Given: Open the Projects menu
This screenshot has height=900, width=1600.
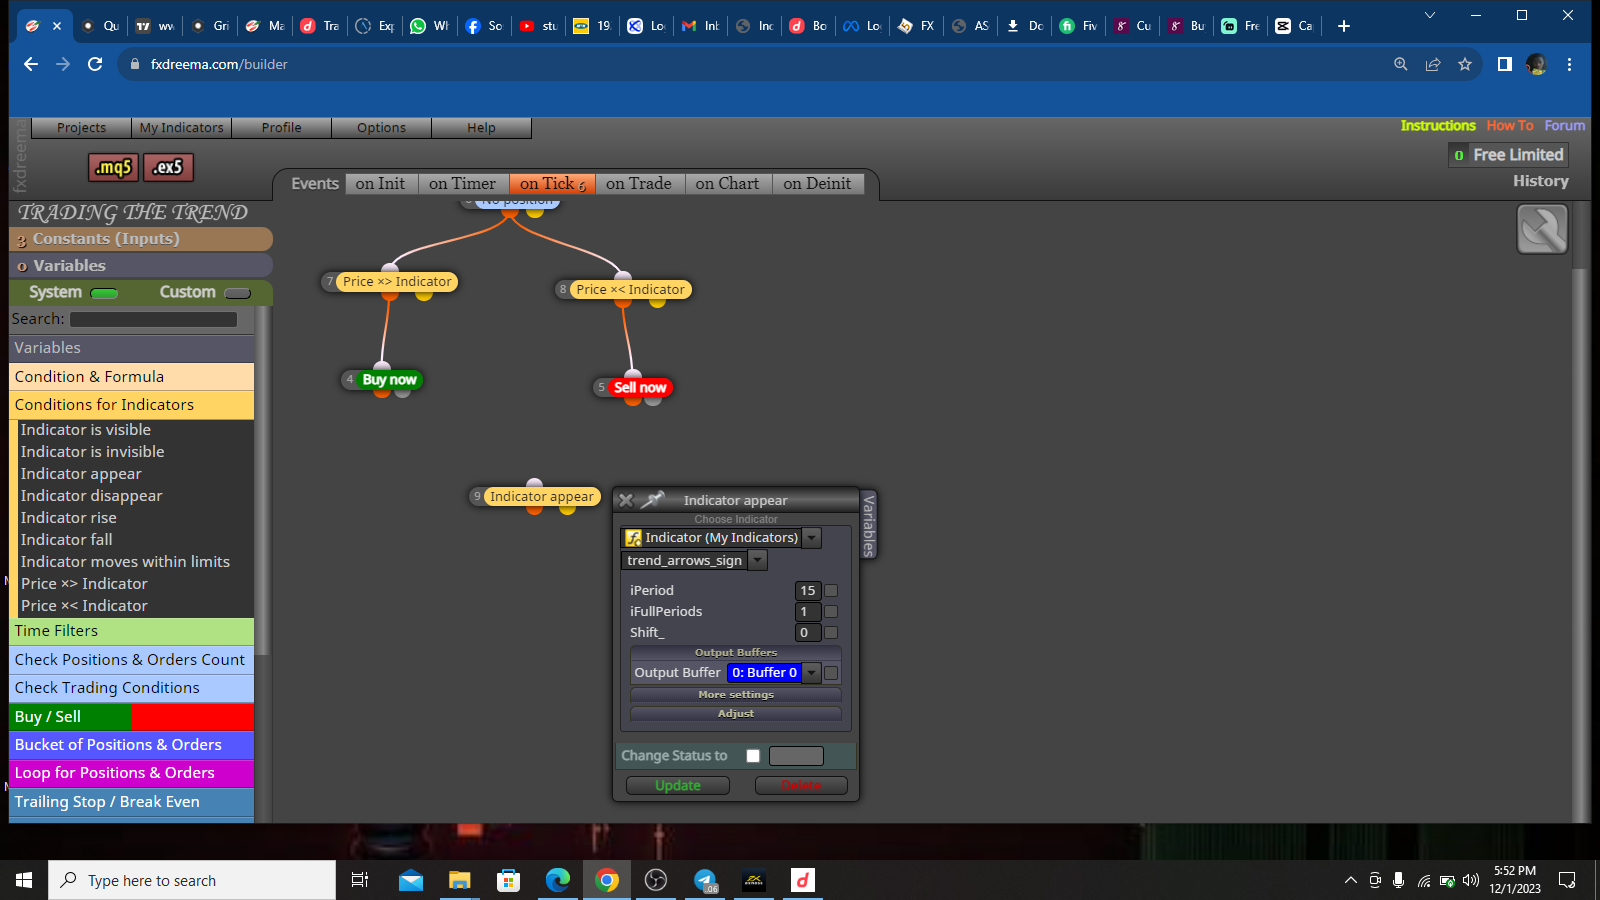Looking at the screenshot, I should 81,128.
